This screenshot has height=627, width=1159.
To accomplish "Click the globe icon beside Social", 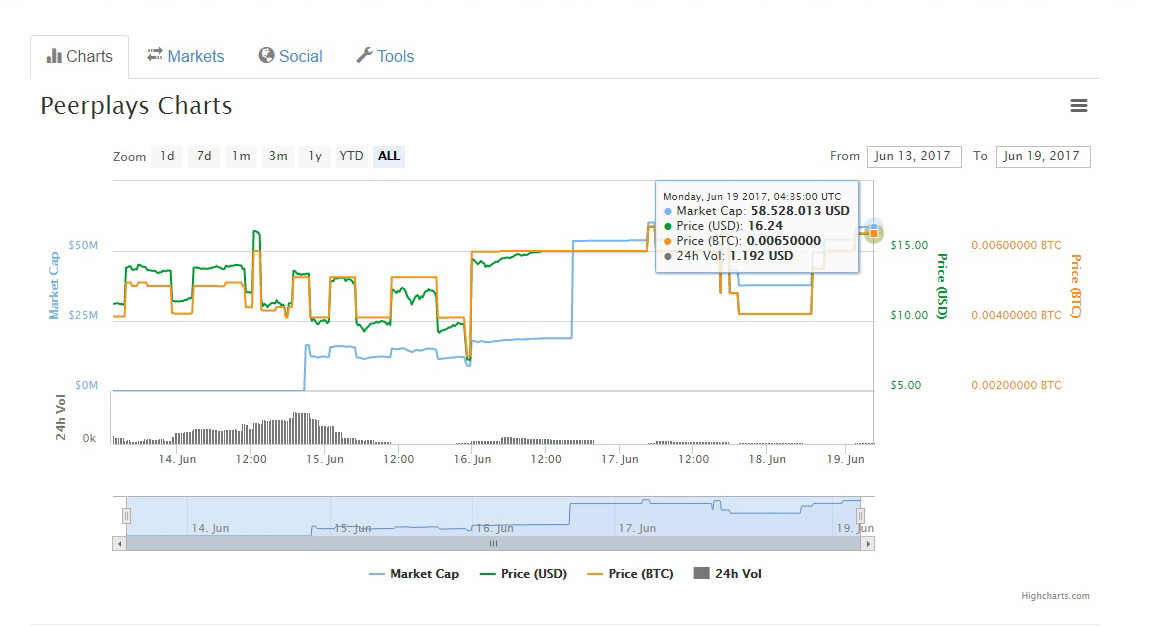I will pos(266,55).
